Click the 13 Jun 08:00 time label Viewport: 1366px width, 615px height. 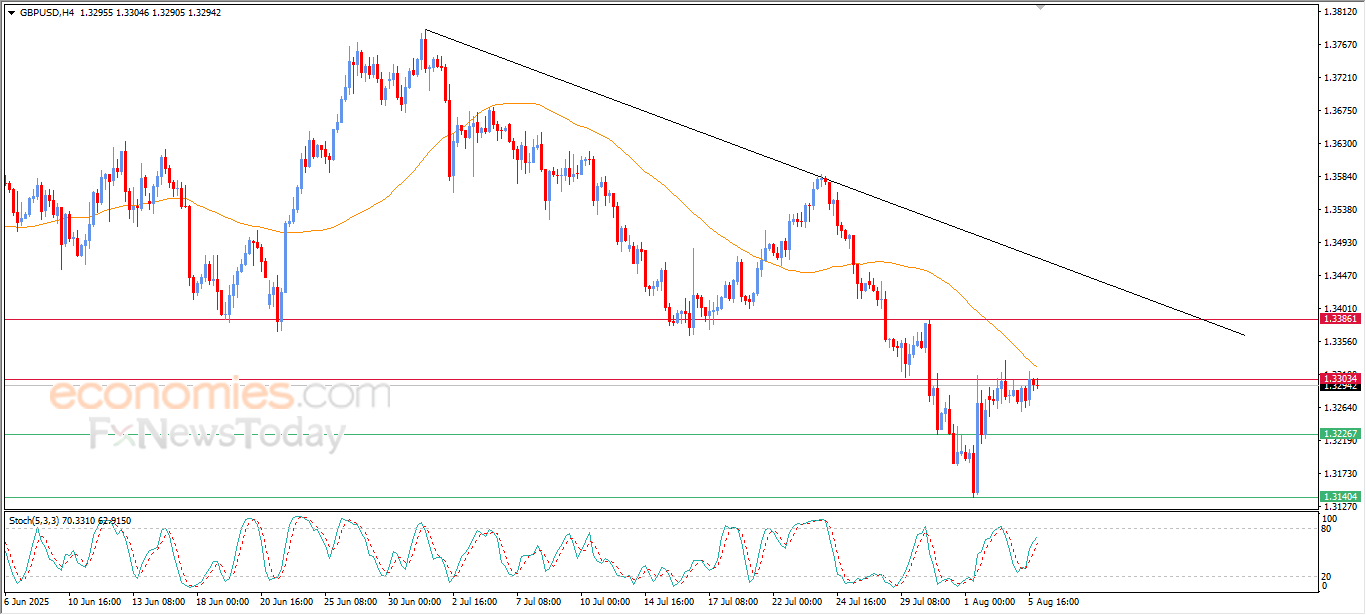(159, 603)
